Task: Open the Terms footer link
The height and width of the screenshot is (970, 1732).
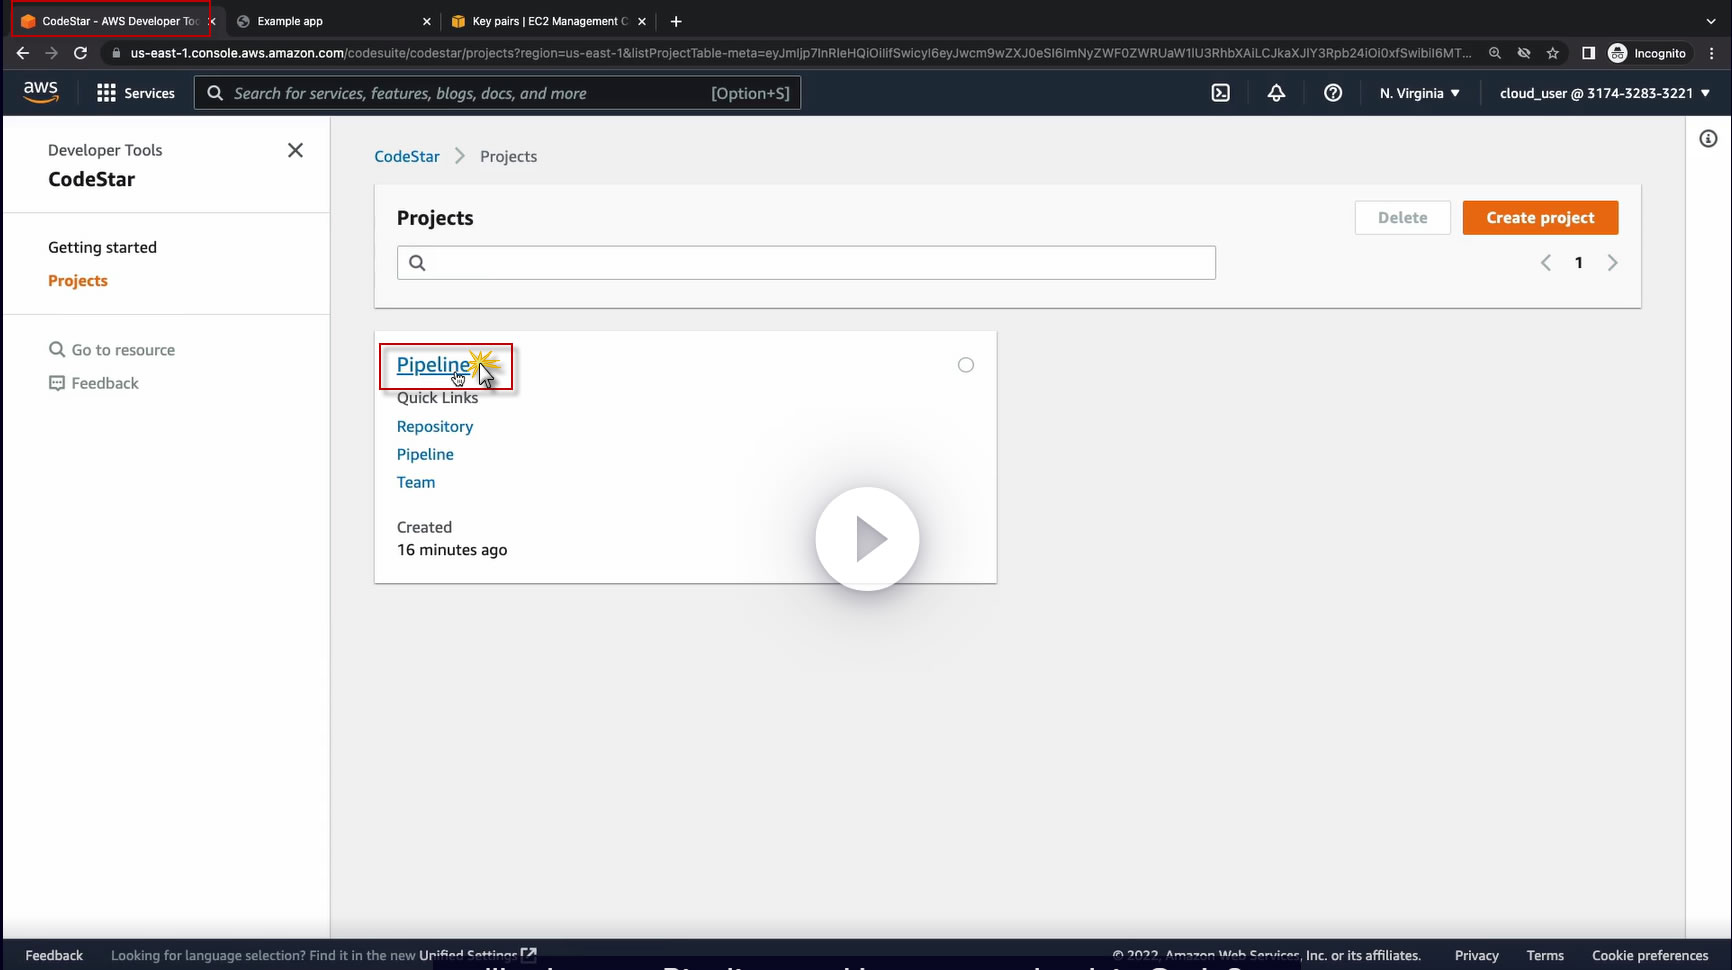Action: tap(1545, 955)
